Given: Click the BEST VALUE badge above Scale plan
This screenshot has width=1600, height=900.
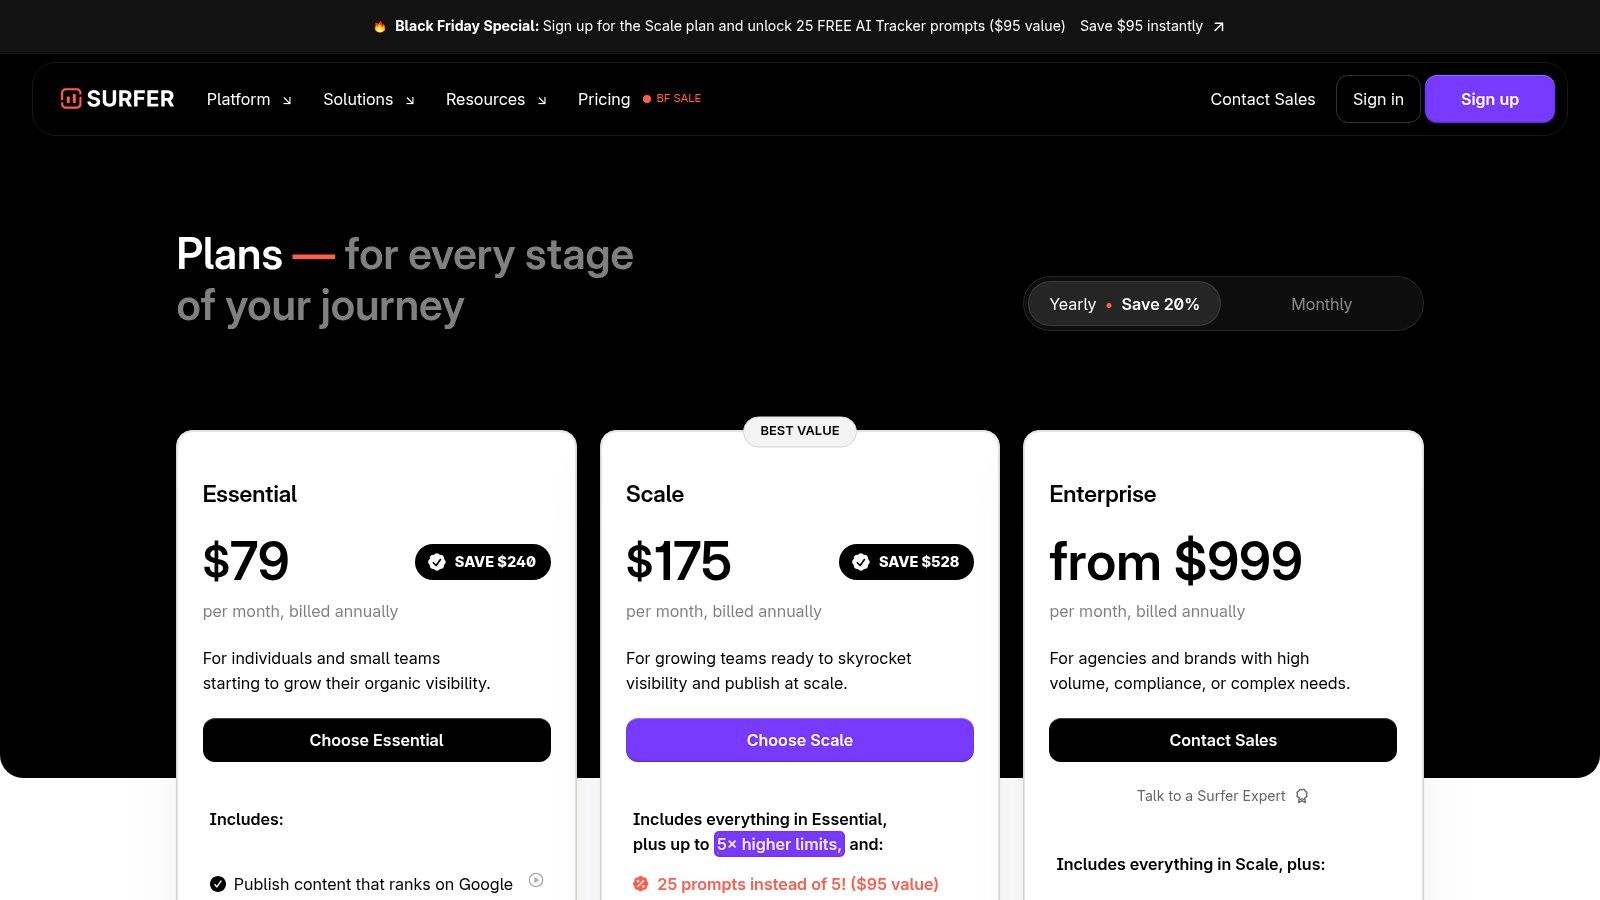Looking at the screenshot, I should 799,431.
